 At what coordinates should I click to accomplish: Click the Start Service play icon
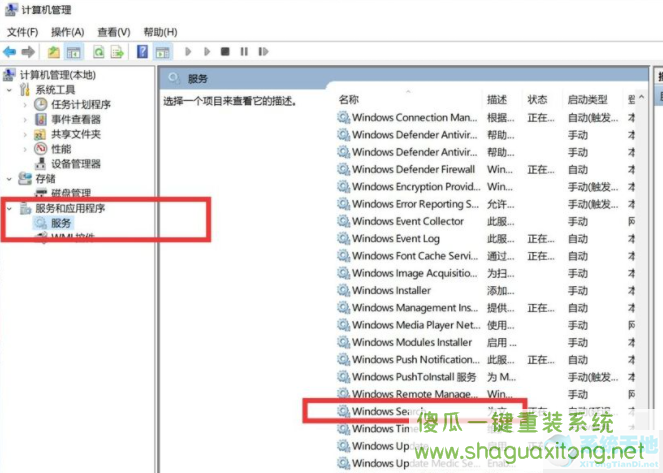(188, 52)
